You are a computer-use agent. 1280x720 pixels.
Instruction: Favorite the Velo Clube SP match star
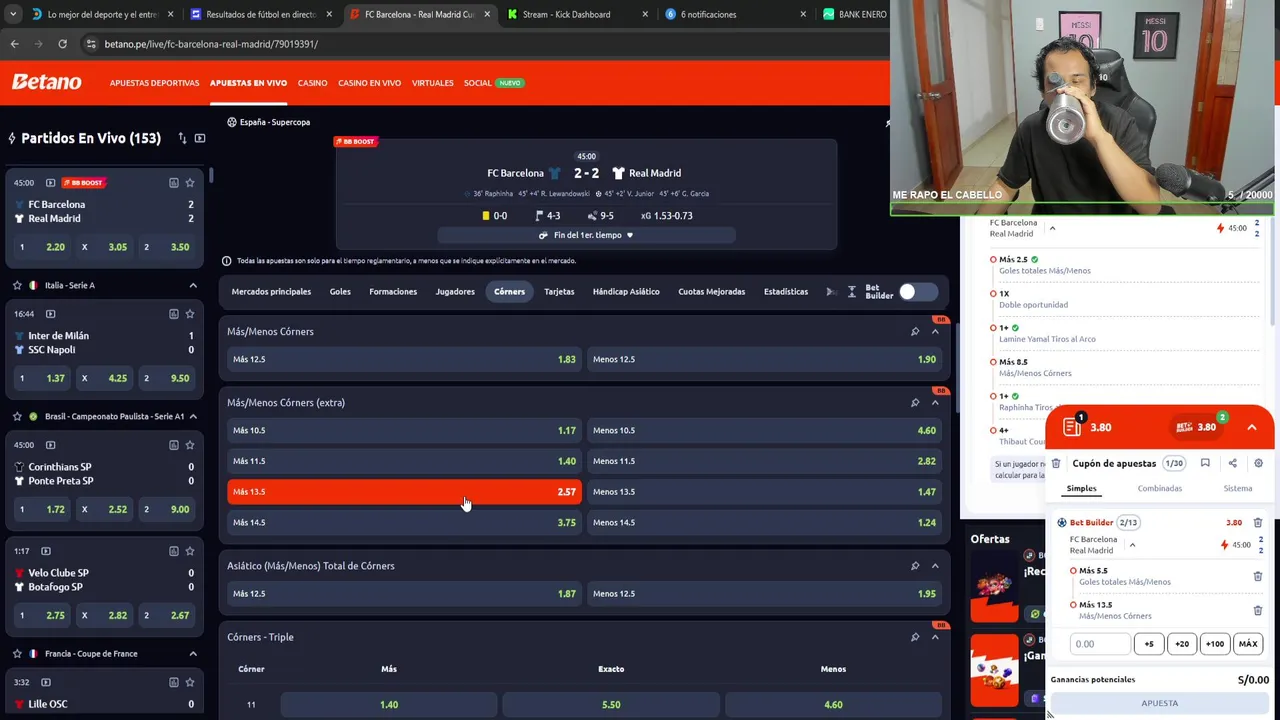tap(190, 551)
